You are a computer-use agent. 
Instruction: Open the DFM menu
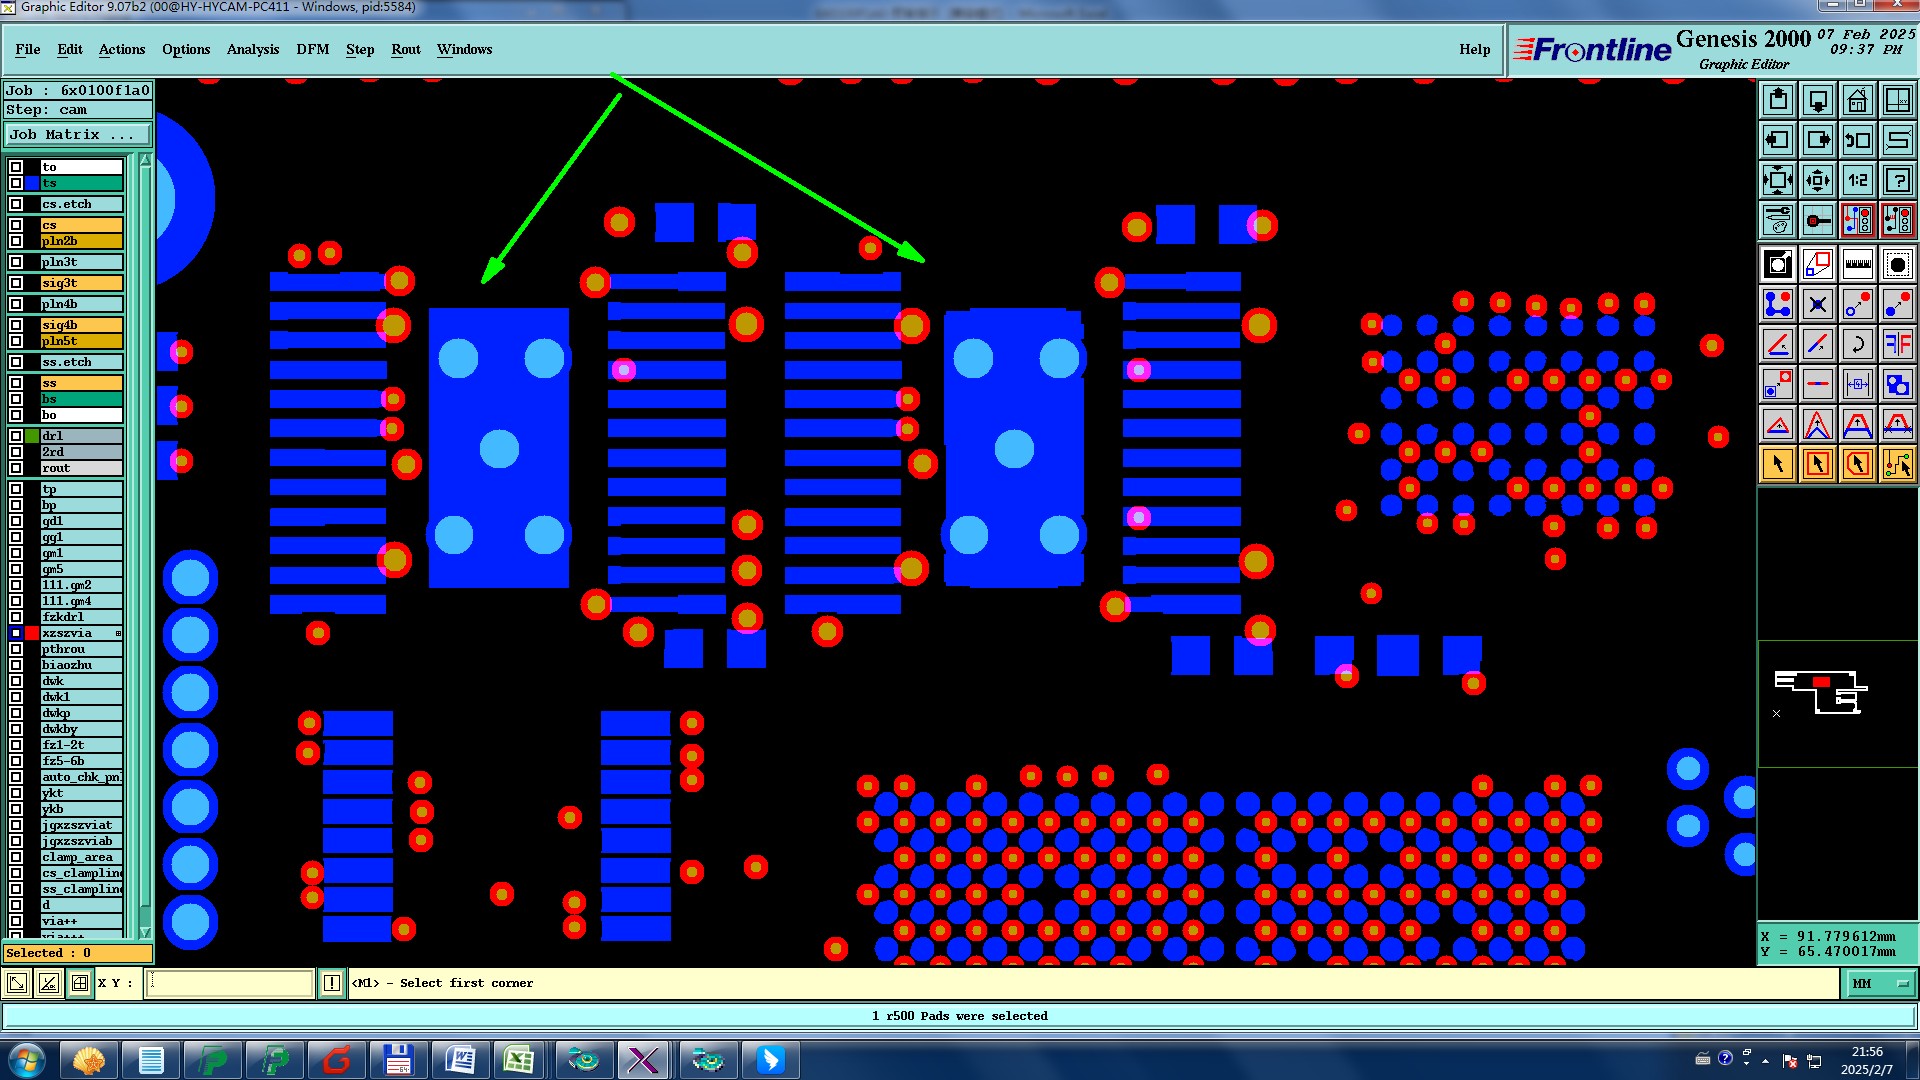[x=312, y=49]
